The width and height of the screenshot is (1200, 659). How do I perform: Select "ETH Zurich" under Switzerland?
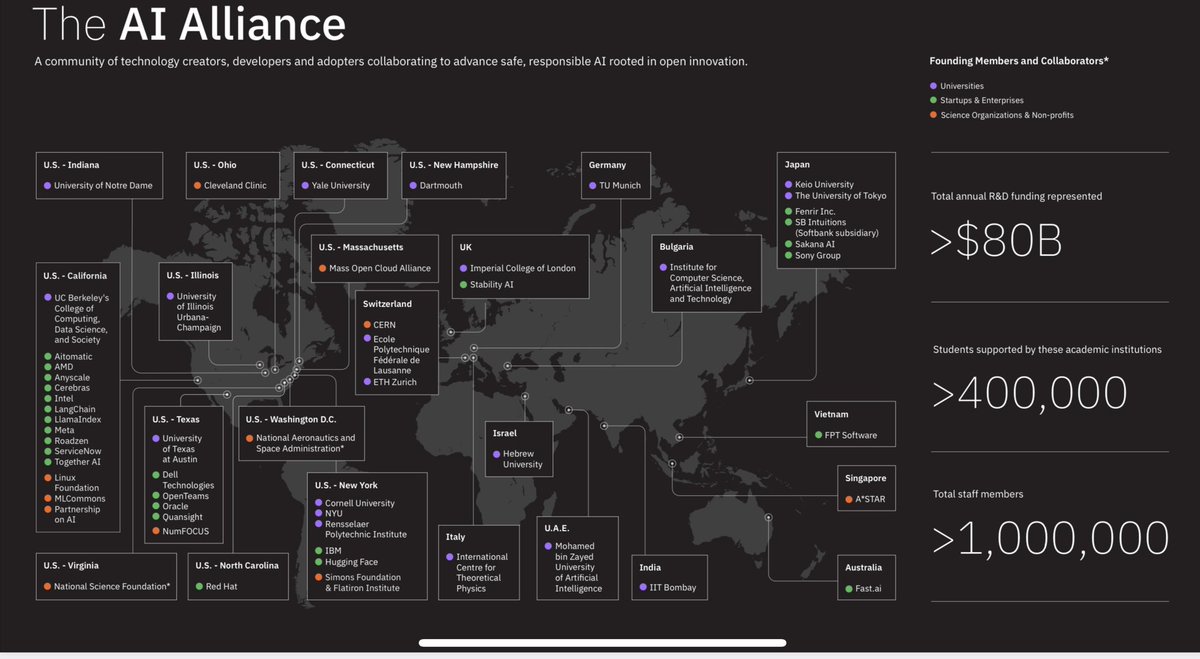pos(395,382)
